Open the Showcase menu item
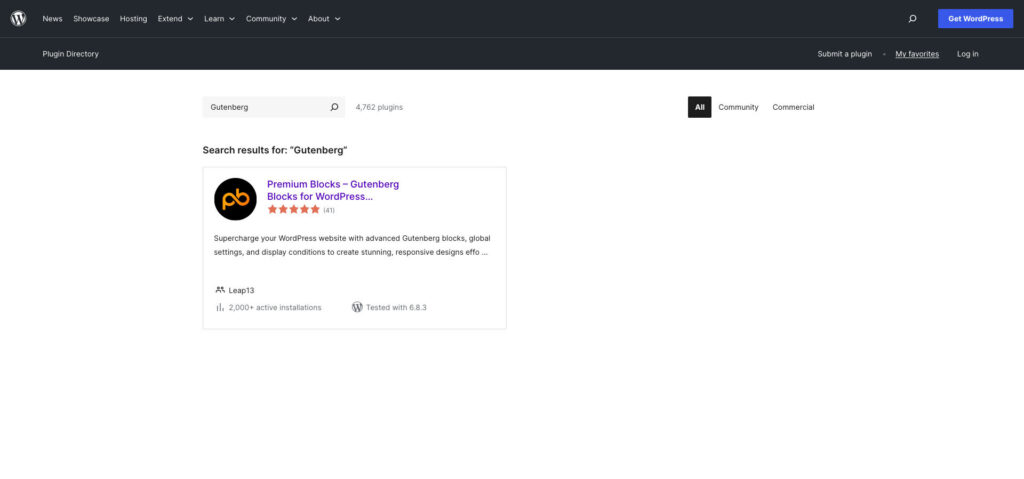This screenshot has height=479, width=1024. tap(91, 18)
